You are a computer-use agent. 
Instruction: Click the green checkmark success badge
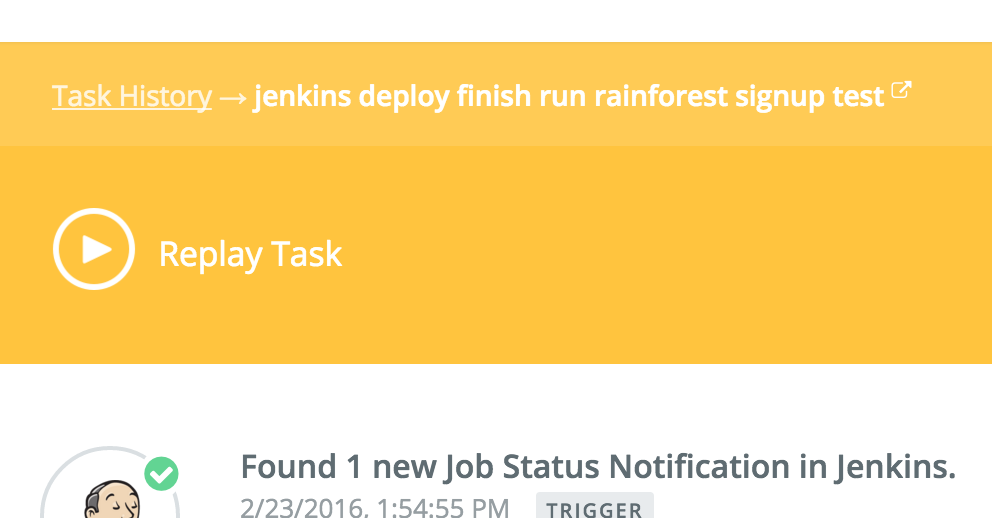click(161, 474)
